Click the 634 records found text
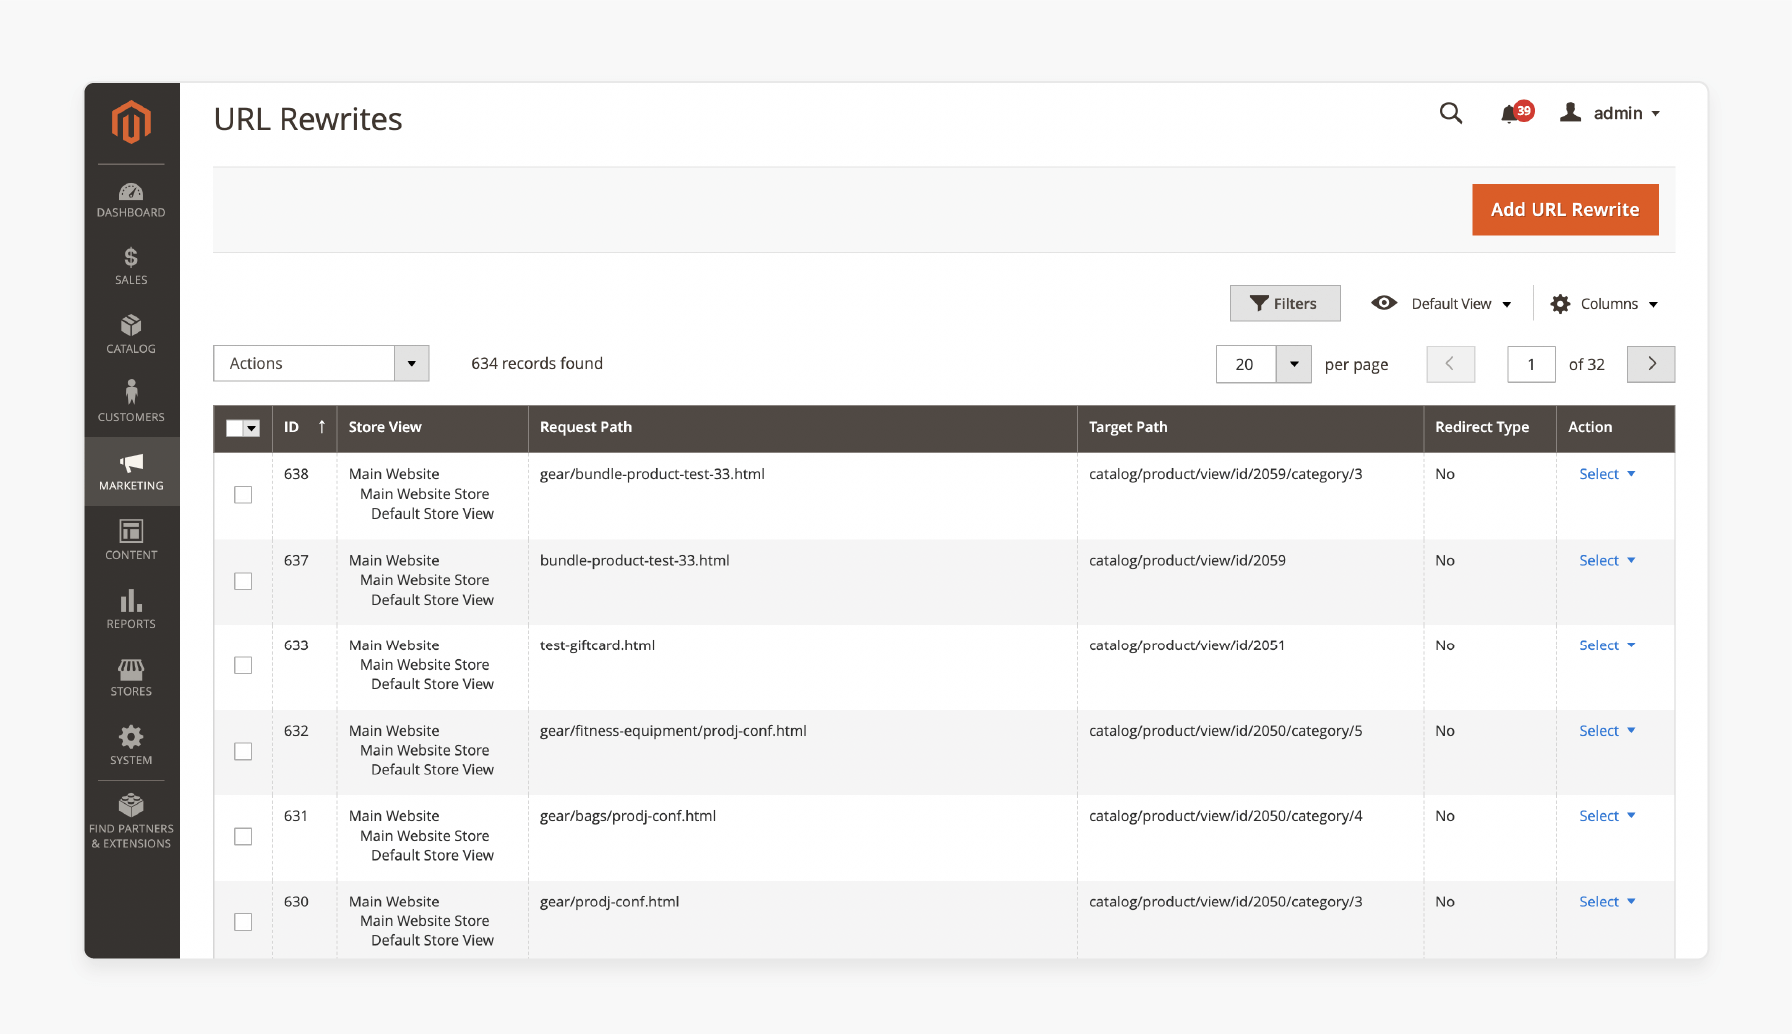Screen dimensions: 1792x1034 [x=537, y=363]
